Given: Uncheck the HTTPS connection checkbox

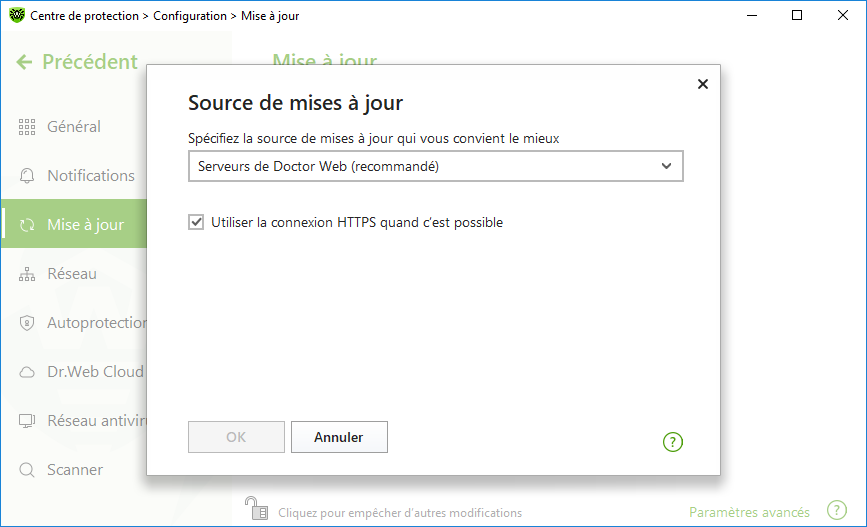Looking at the screenshot, I should point(196,222).
